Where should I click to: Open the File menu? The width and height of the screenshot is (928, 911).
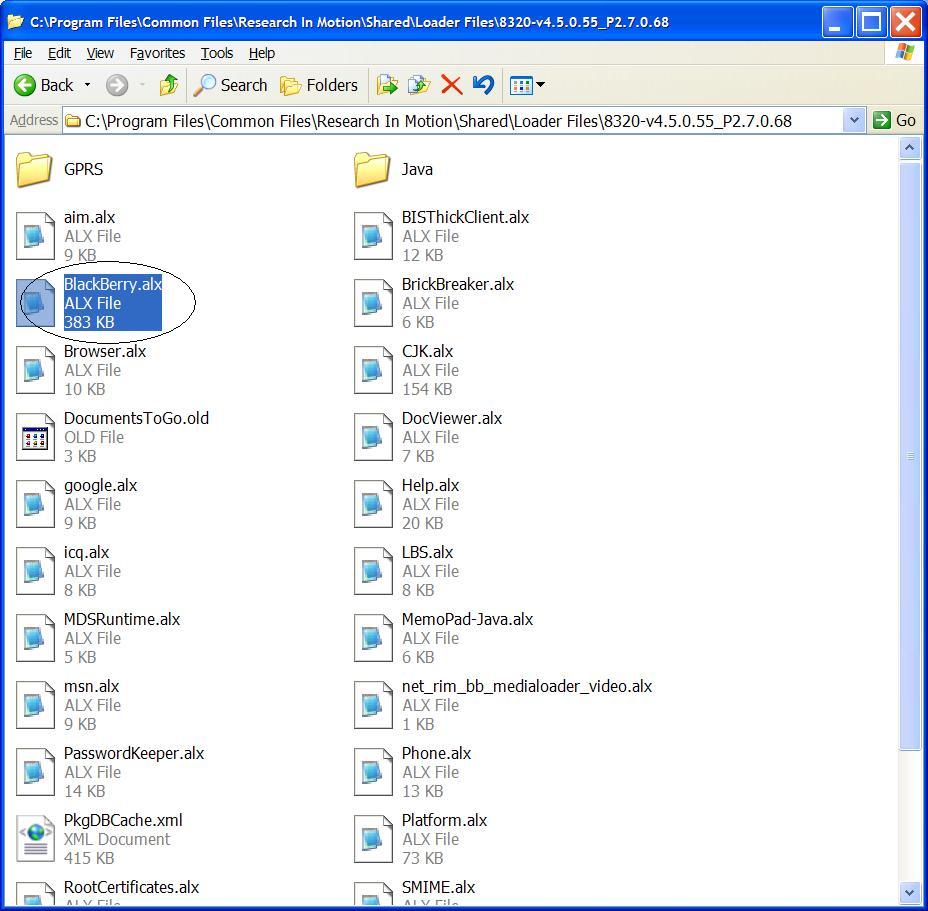click(22, 53)
